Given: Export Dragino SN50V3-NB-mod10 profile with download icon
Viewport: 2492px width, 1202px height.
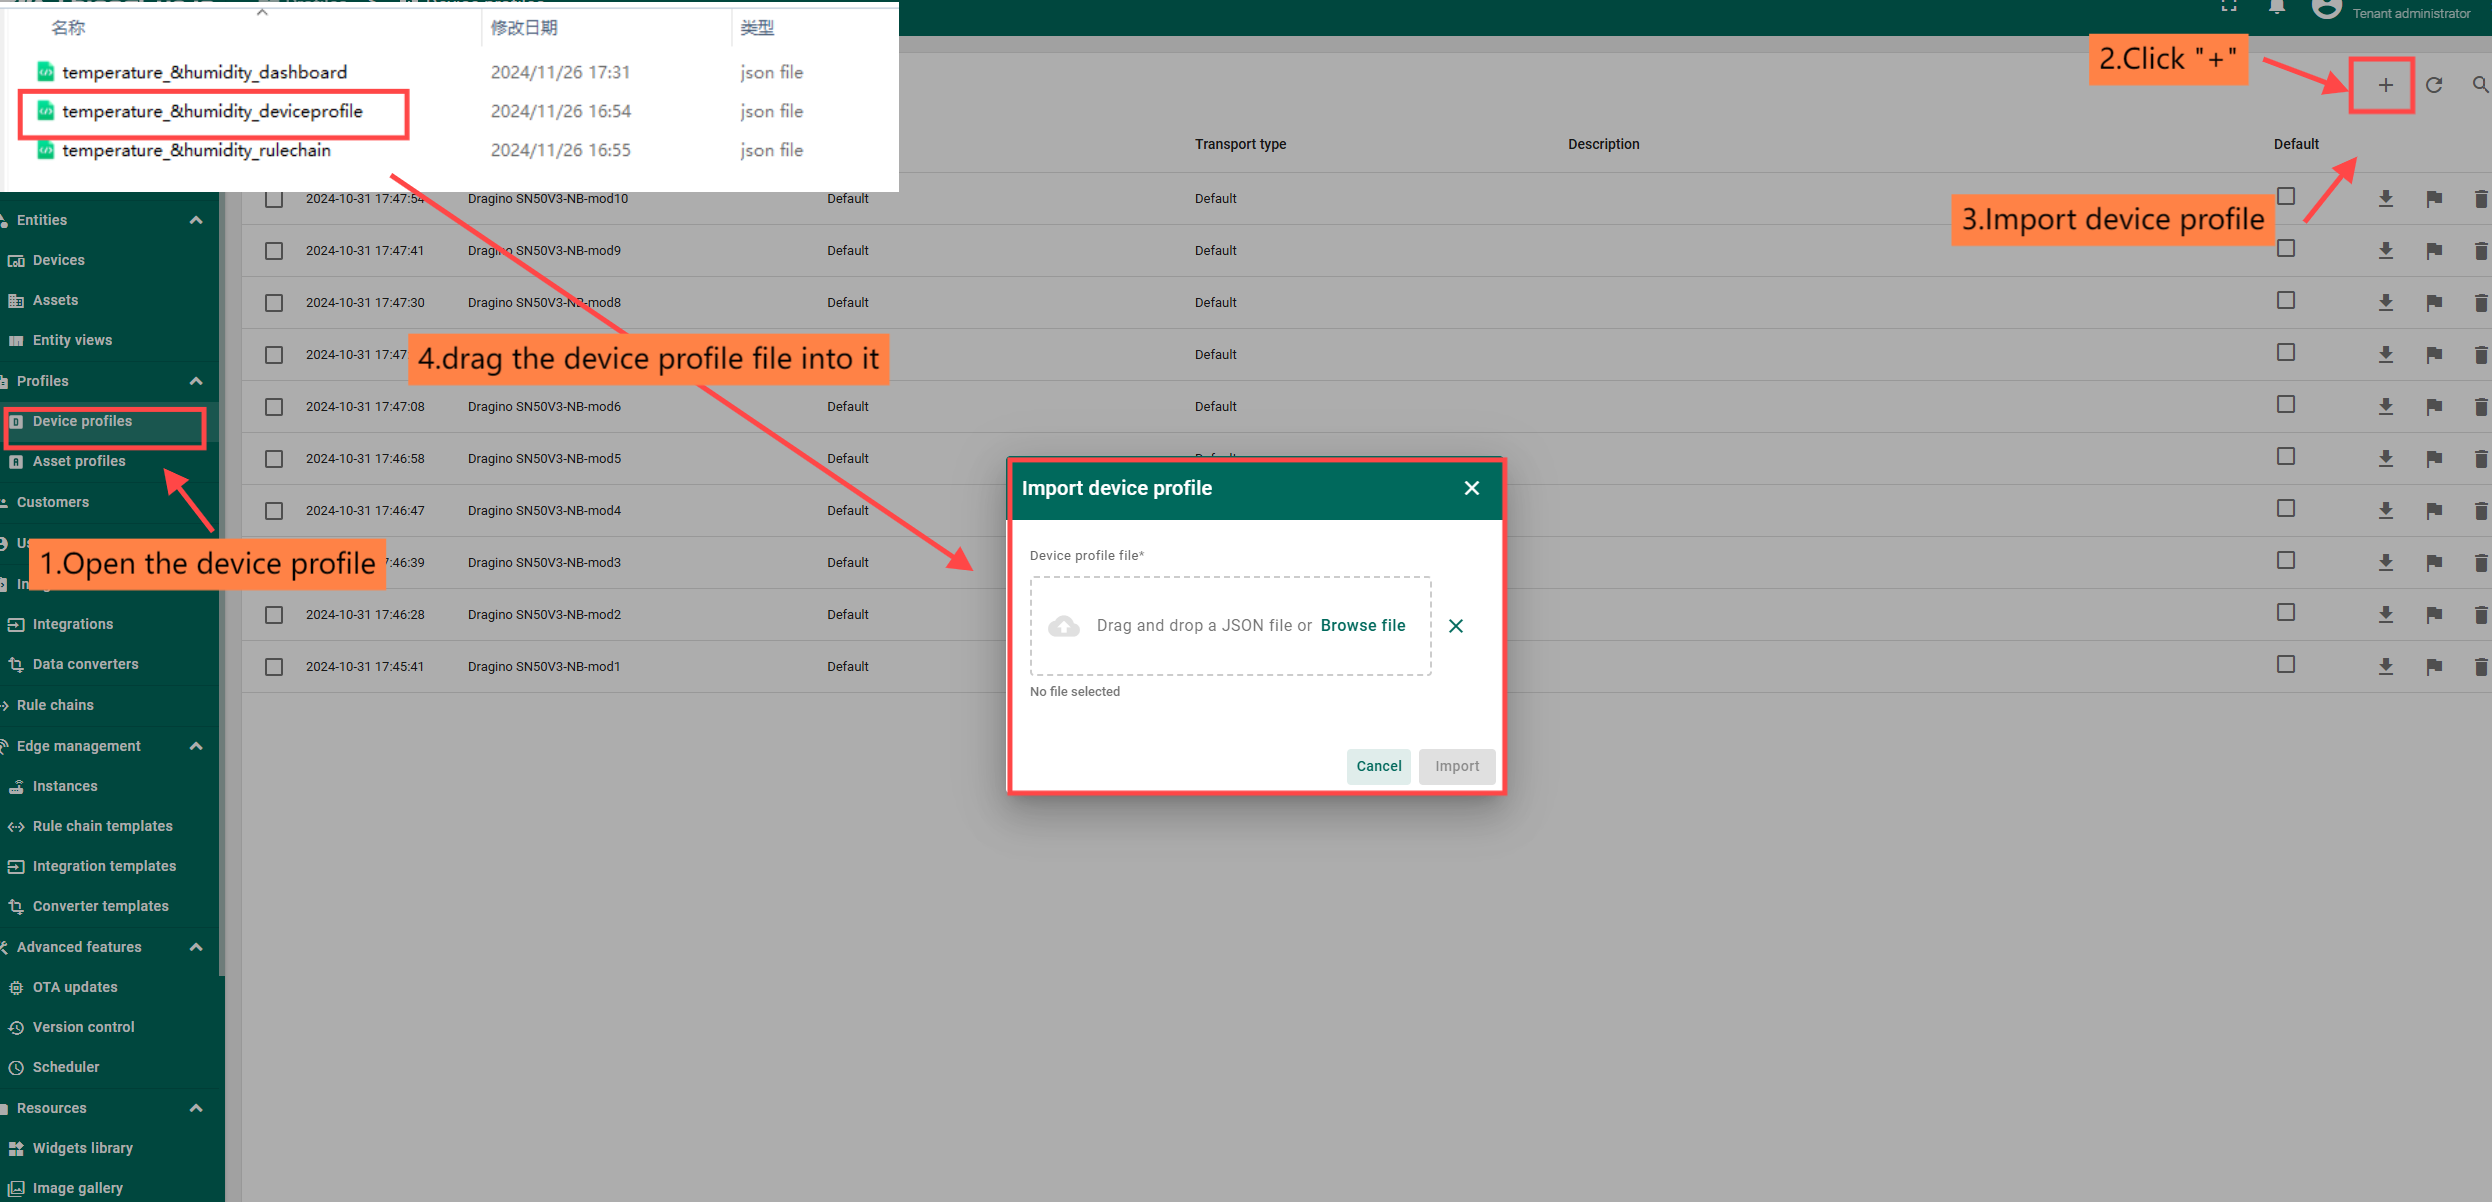Looking at the screenshot, I should point(2385,199).
